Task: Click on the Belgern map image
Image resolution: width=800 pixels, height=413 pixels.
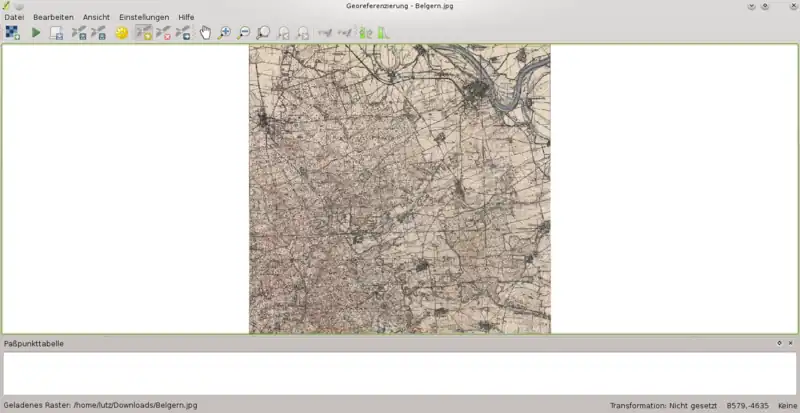Action: point(399,190)
